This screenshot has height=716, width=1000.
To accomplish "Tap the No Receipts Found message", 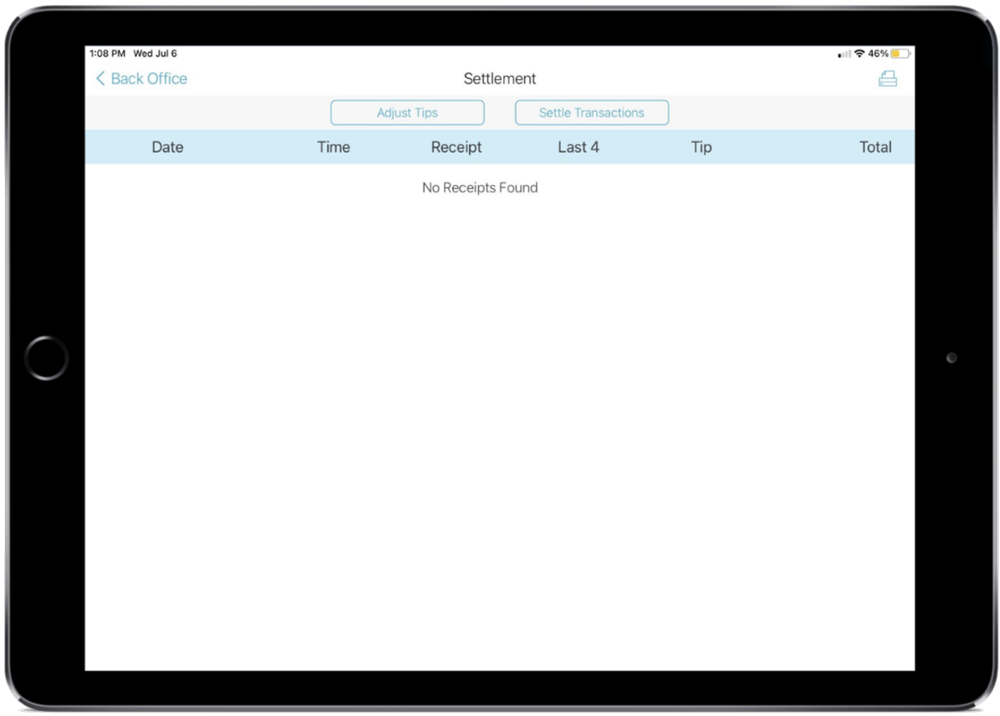I will coord(480,188).
